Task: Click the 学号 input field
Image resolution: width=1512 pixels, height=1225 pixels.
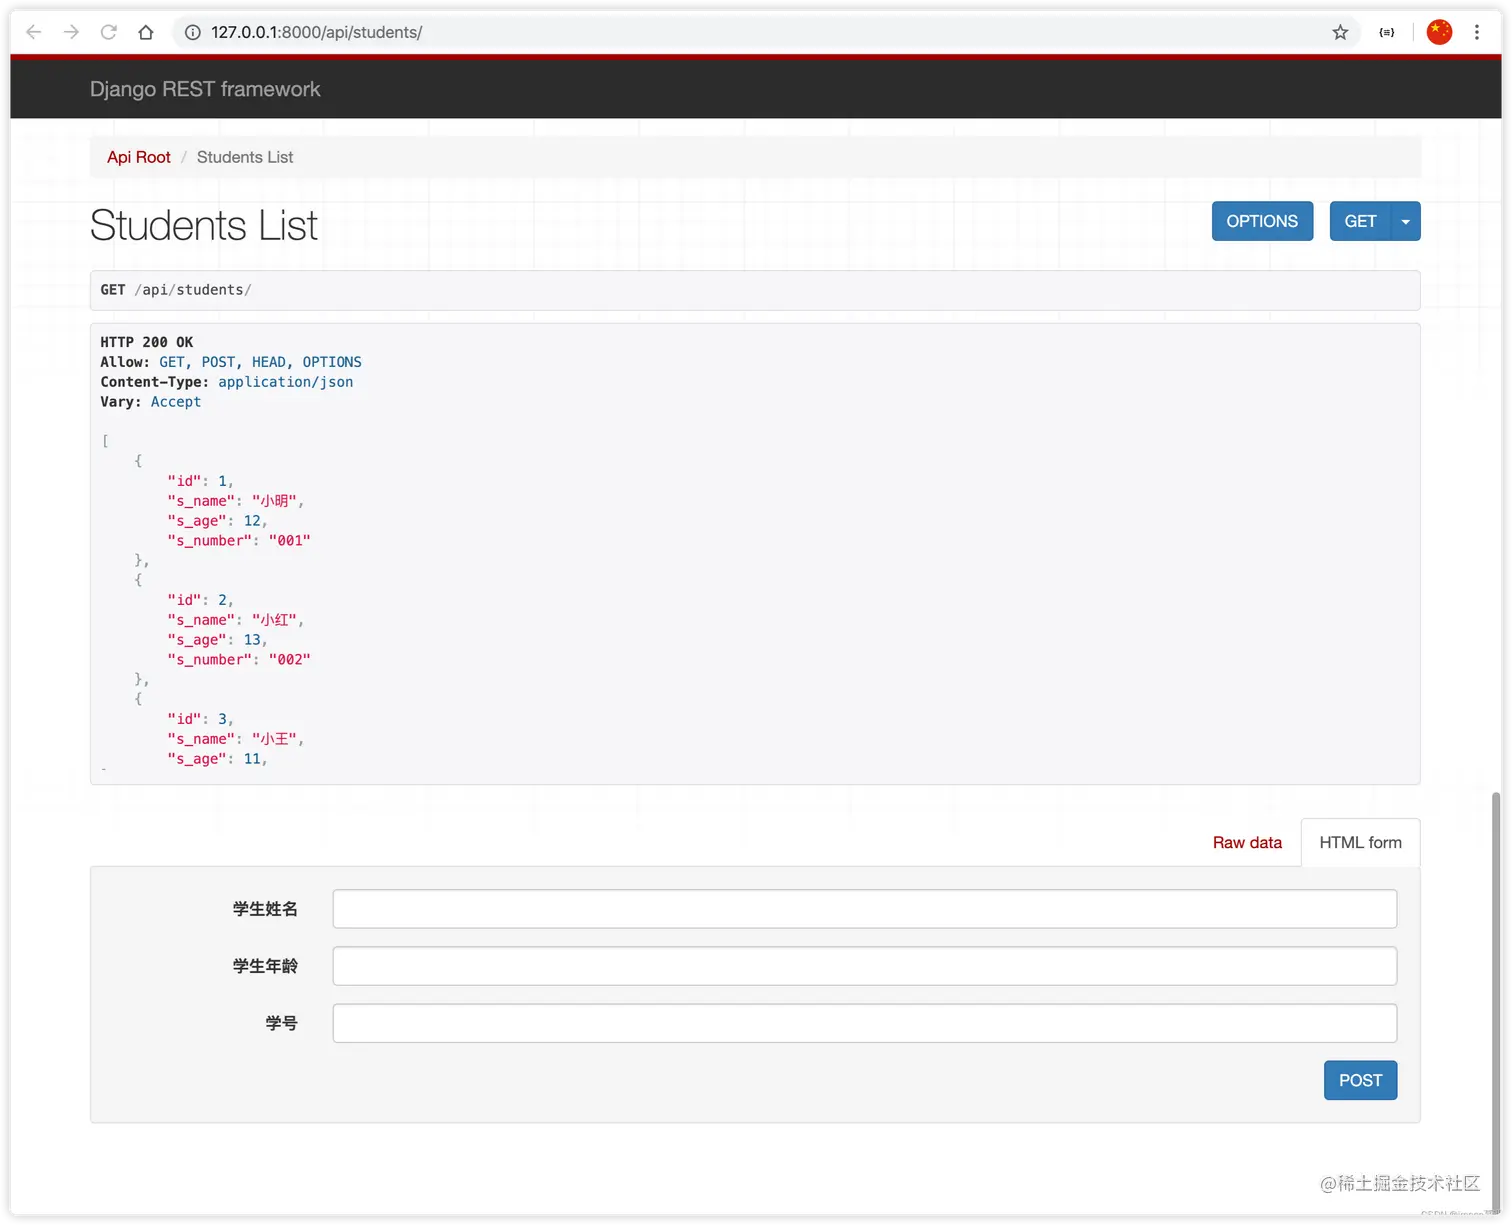Action: [x=864, y=1023]
